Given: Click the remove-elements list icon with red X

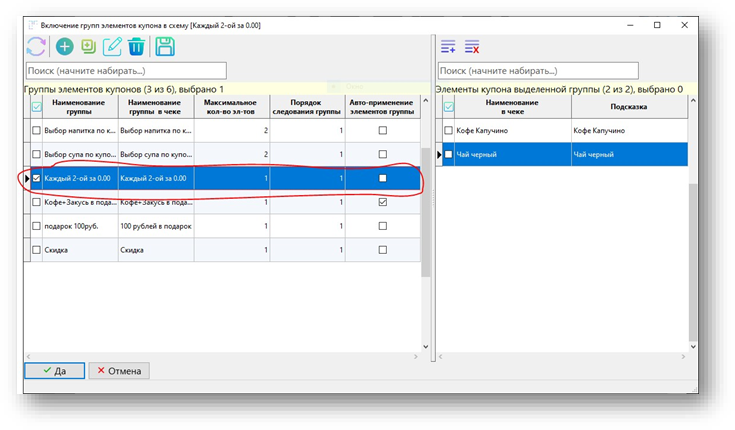Looking at the screenshot, I should [x=472, y=46].
